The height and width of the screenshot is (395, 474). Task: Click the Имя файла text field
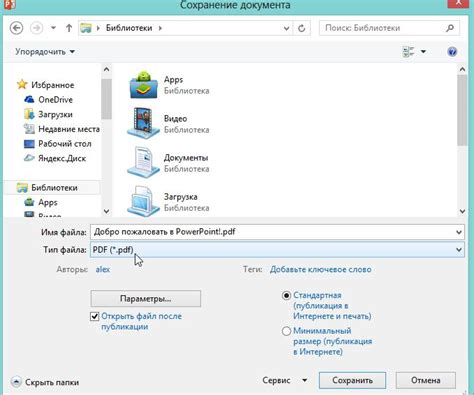(272, 232)
